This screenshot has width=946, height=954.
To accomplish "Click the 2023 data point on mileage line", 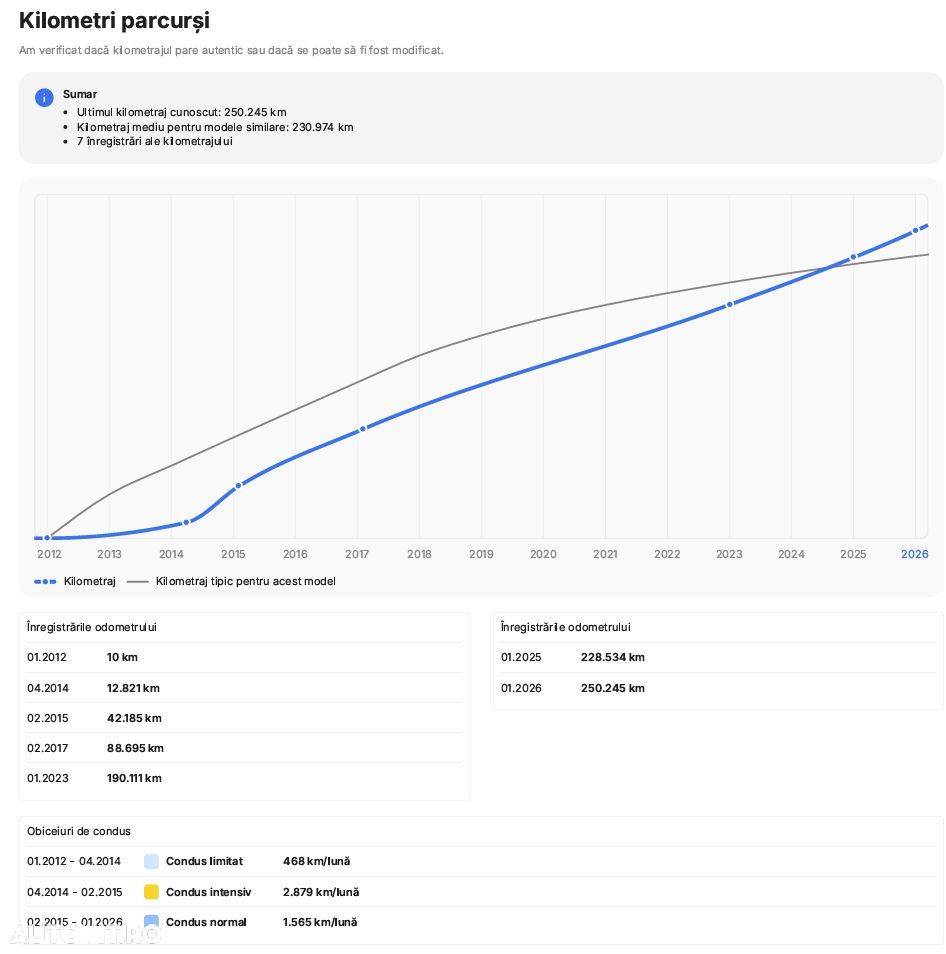I will point(730,304).
